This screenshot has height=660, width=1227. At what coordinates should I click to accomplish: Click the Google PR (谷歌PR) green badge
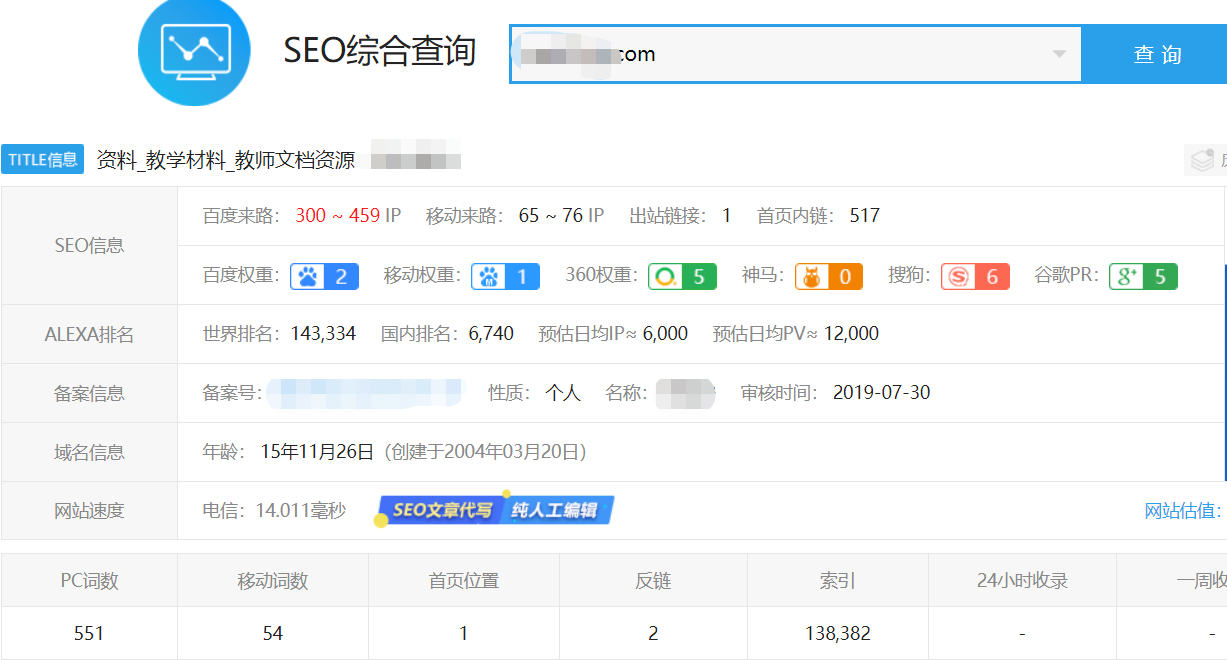coord(1143,274)
